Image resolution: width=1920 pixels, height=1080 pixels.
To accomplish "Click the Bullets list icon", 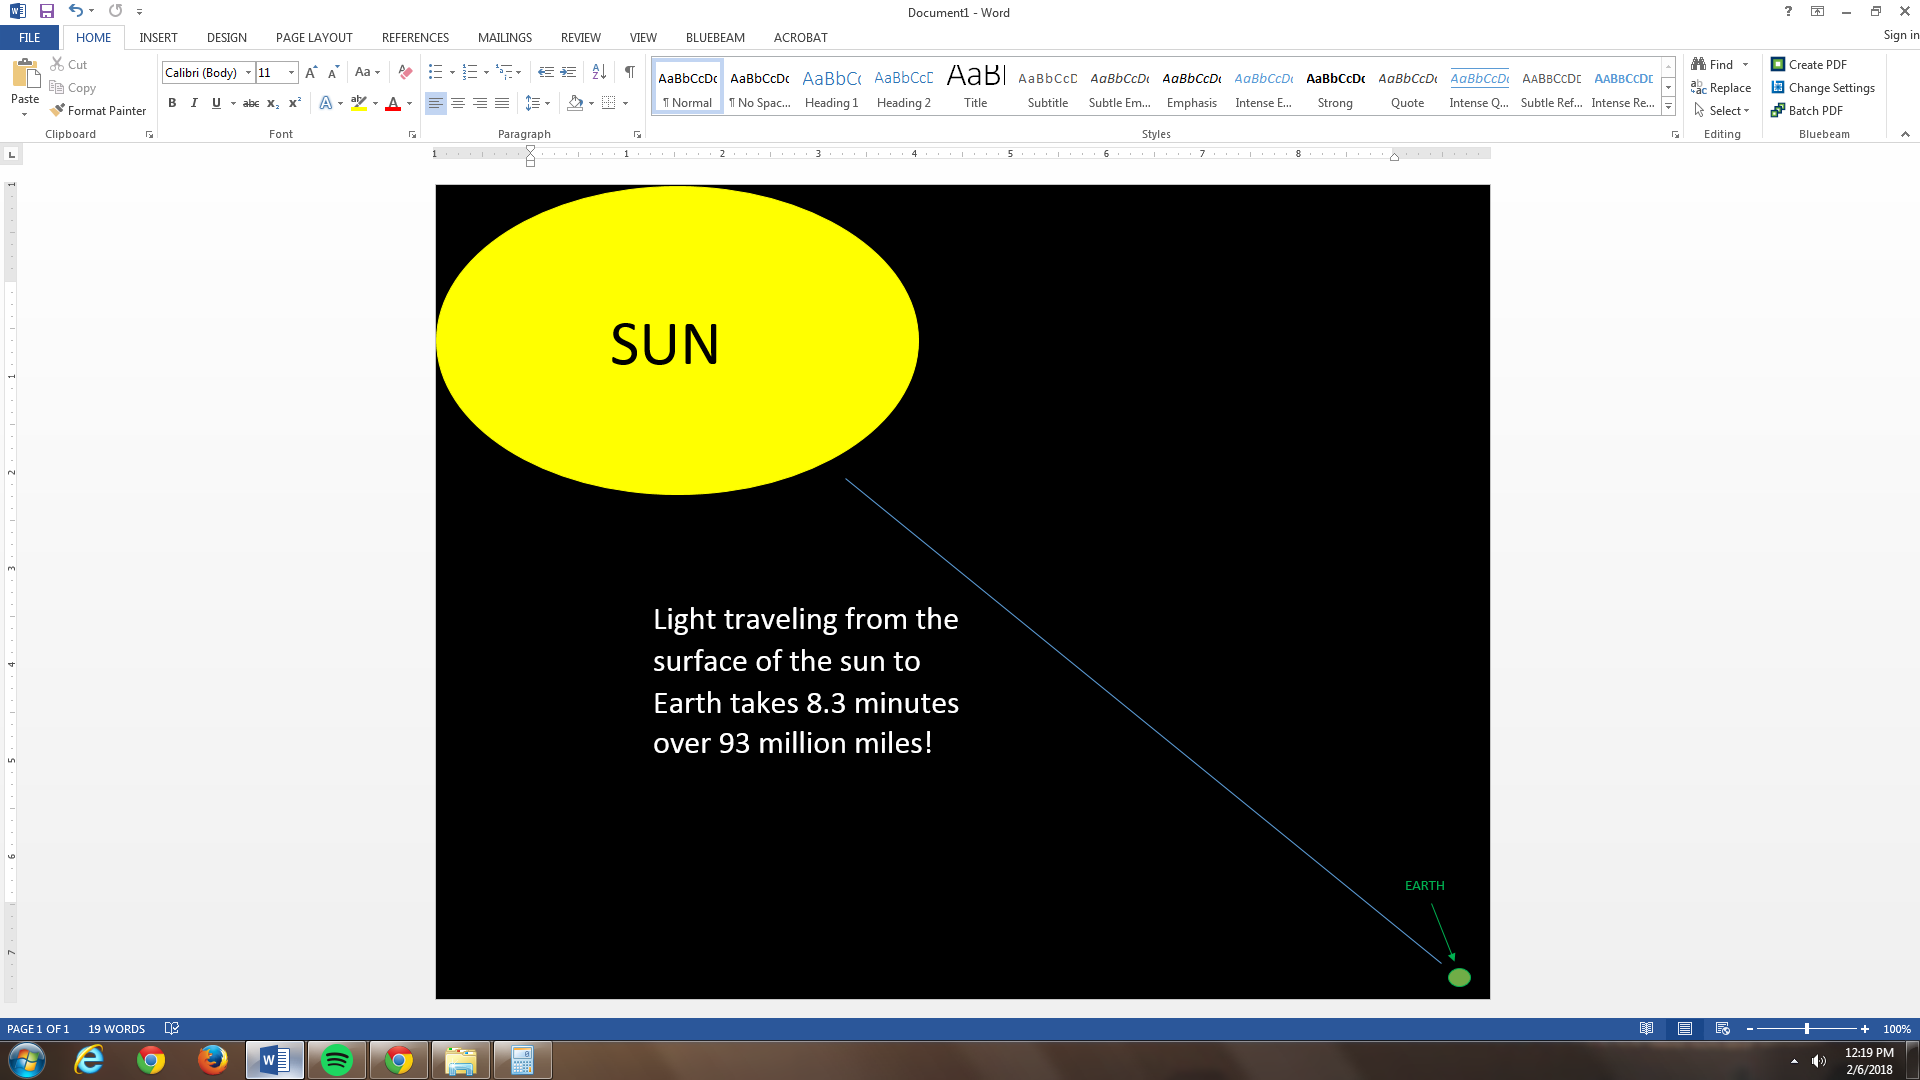I will (435, 72).
